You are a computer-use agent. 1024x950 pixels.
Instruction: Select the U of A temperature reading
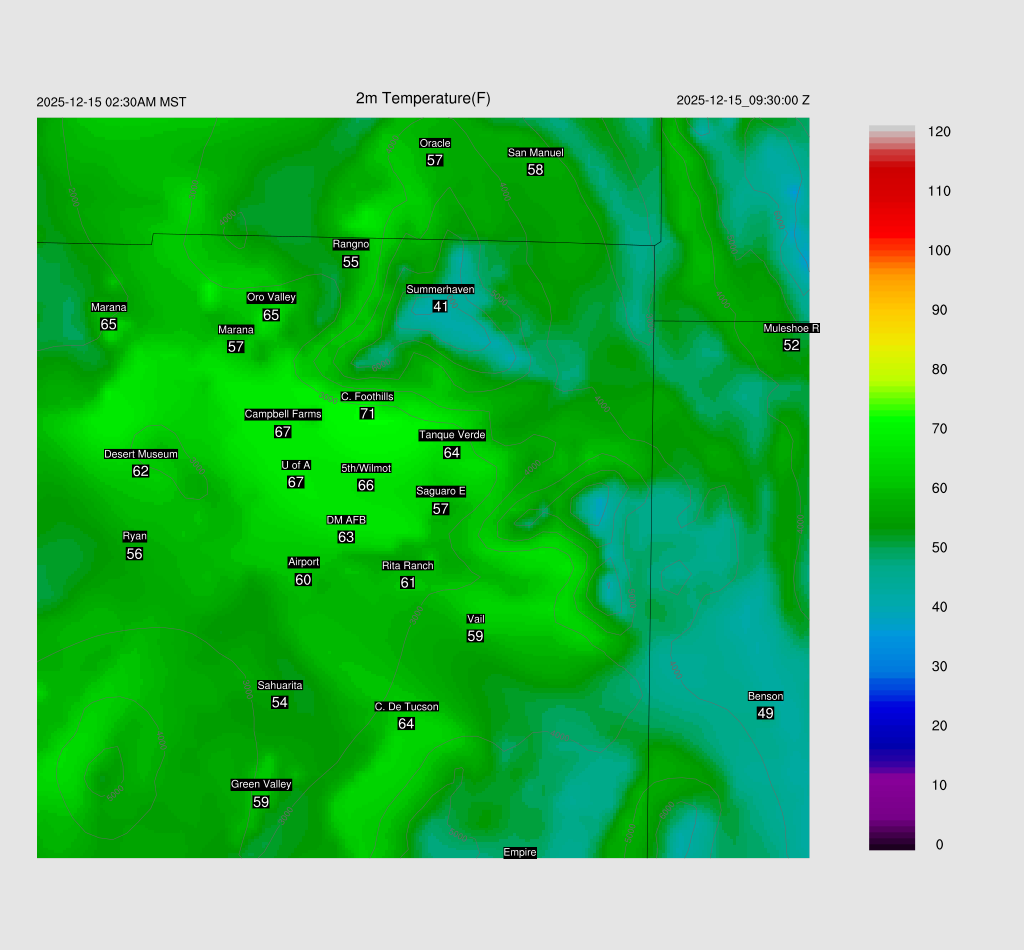click(296, 482)
